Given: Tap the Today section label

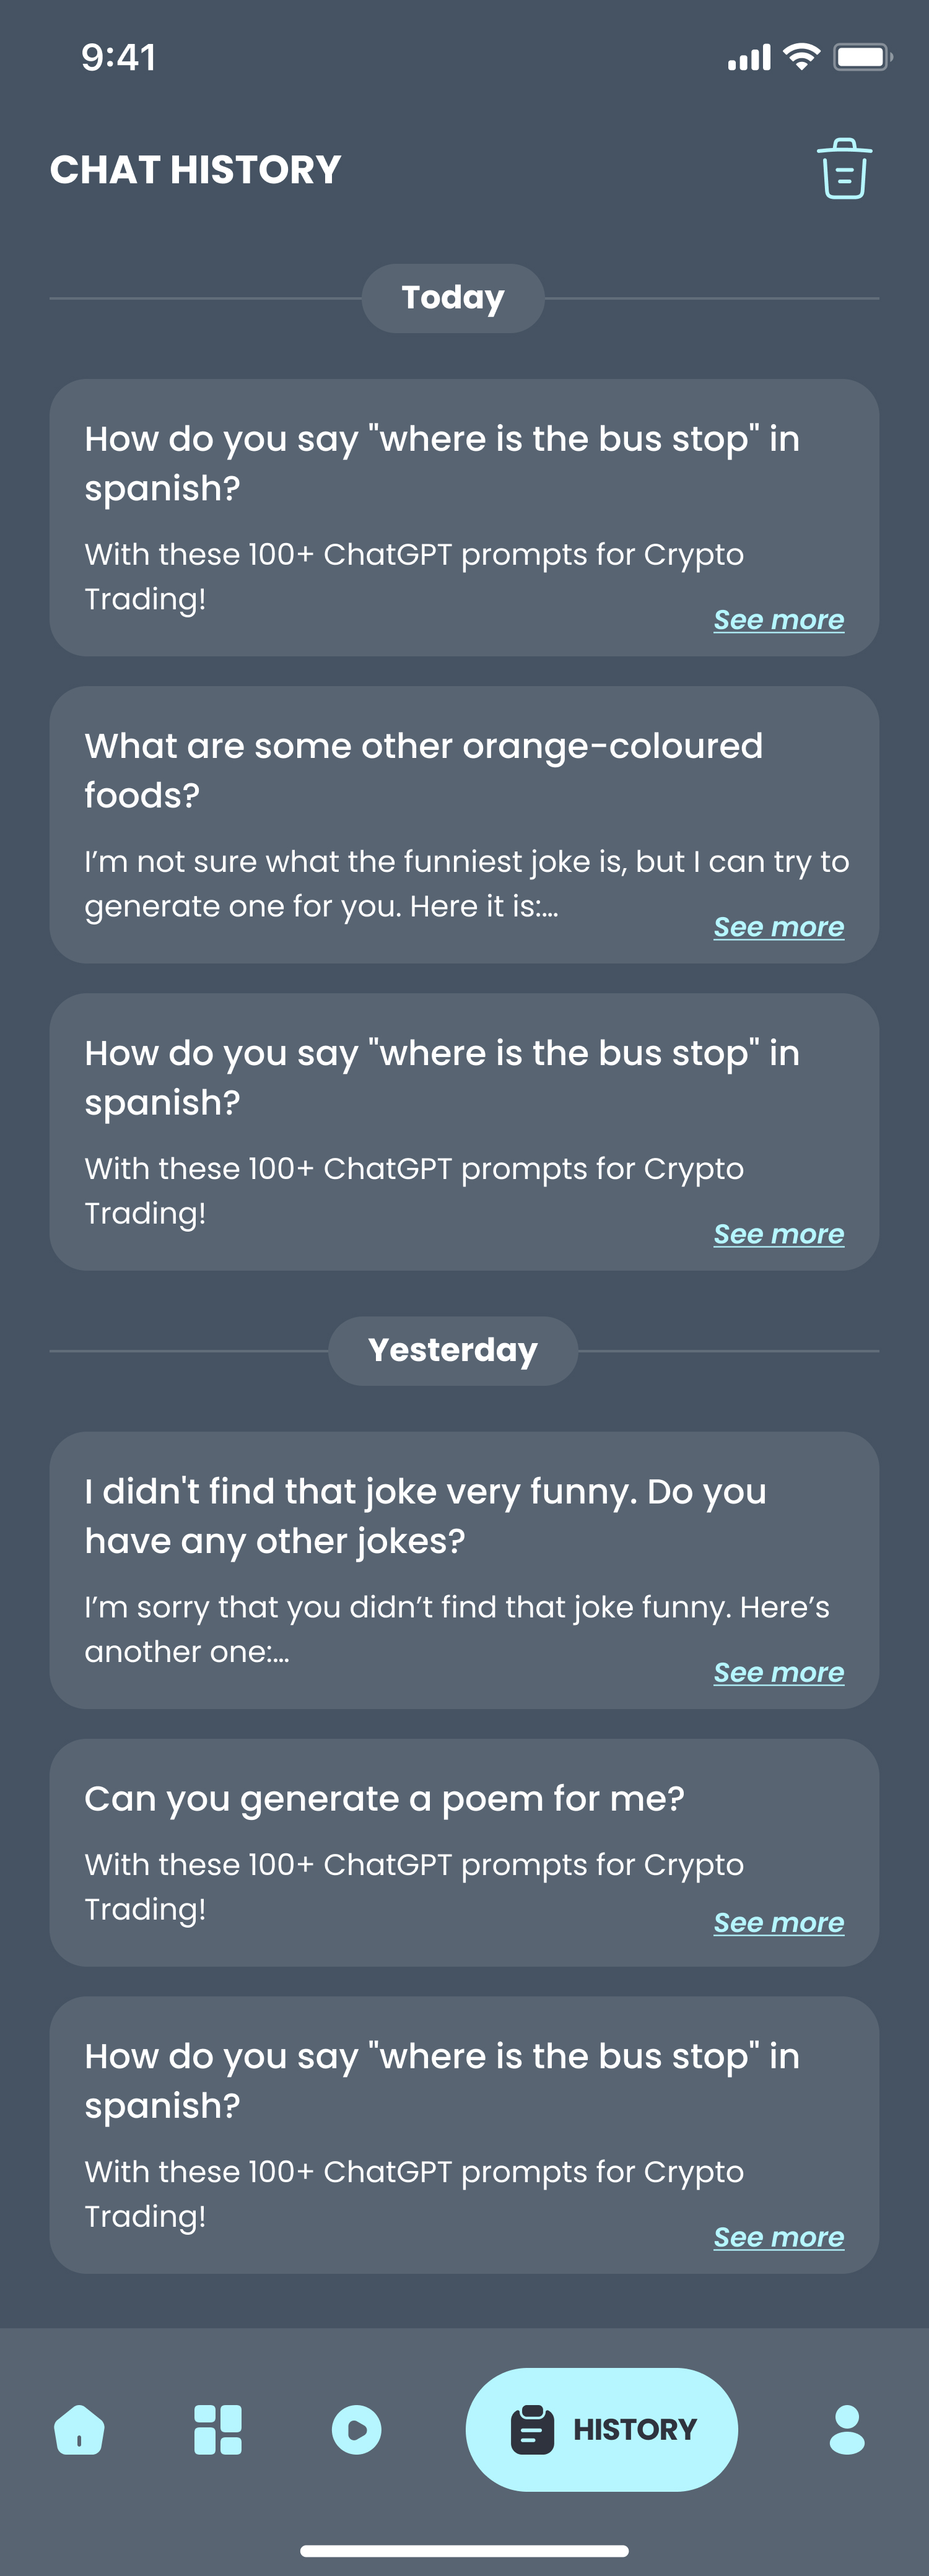Looking at the screenshot, I should (453, 298).
